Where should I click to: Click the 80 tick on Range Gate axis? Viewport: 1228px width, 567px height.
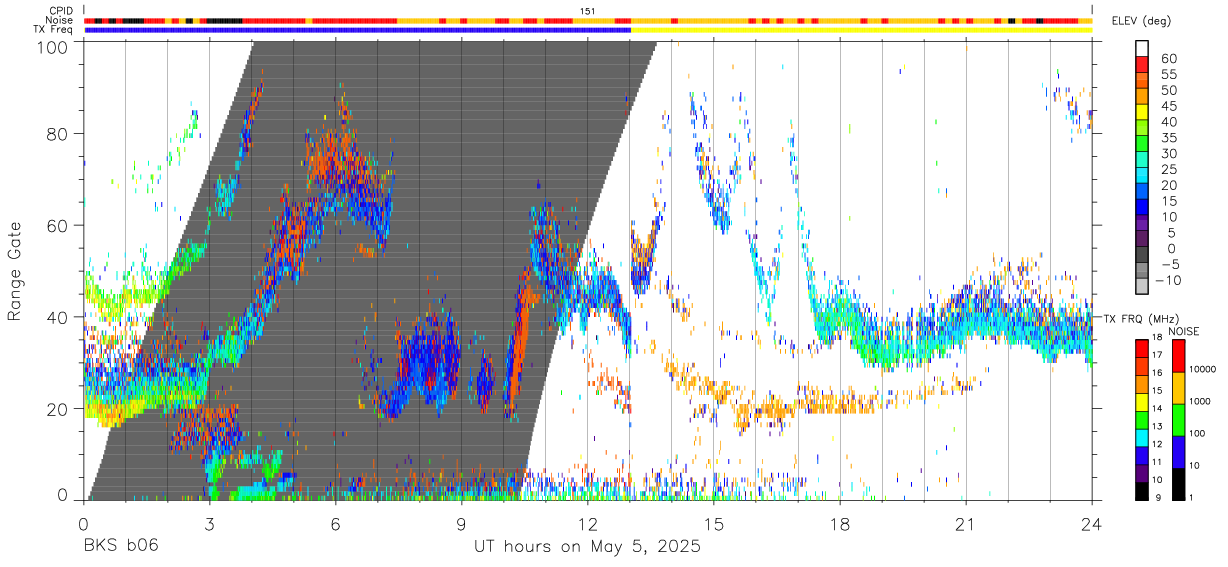tap(58, 134)
